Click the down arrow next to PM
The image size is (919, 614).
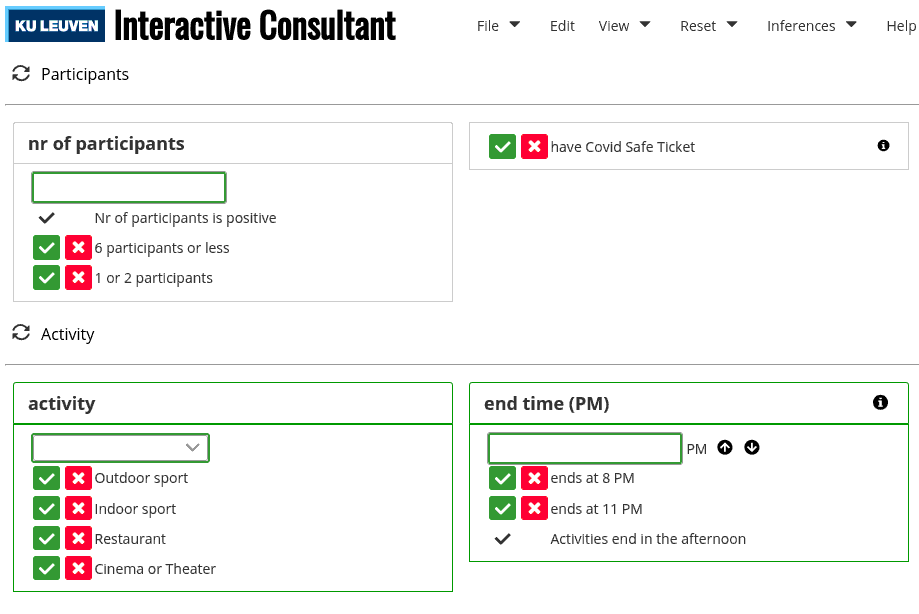point(752,448)
